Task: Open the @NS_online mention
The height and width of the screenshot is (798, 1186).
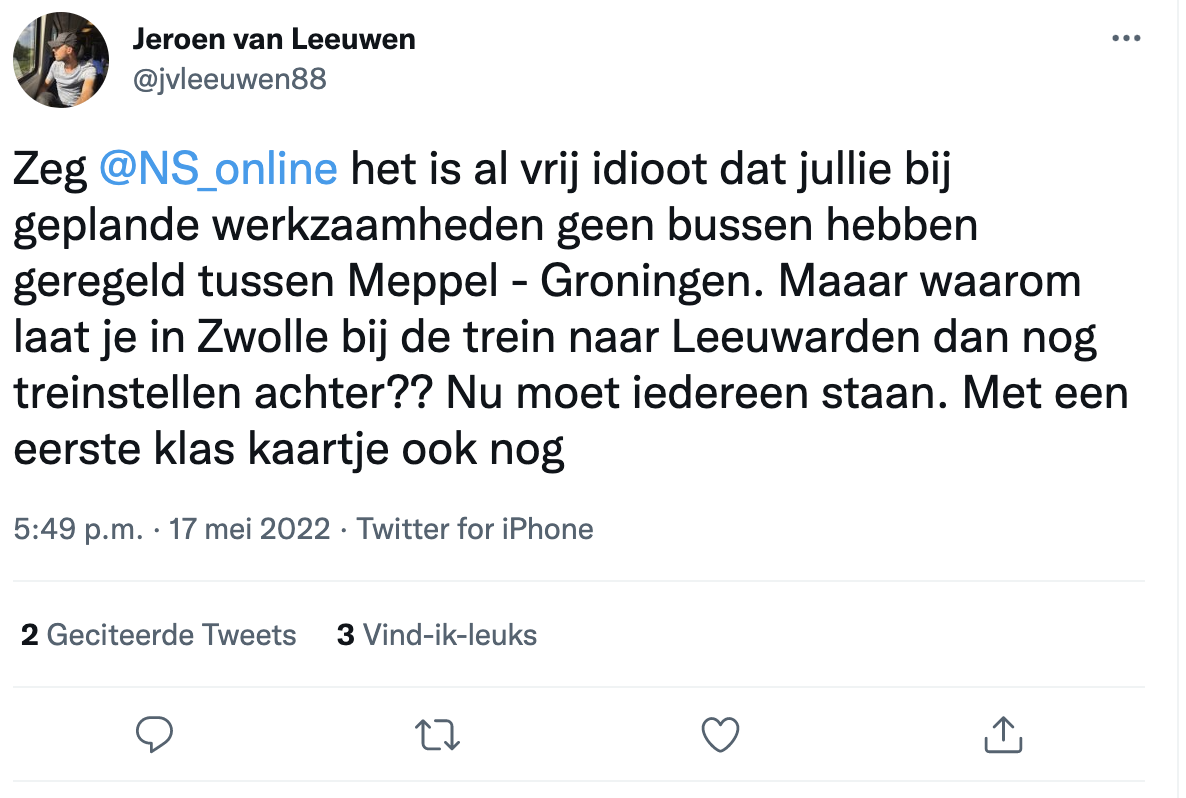Action: pyautogui.click(x=218, y=169)
